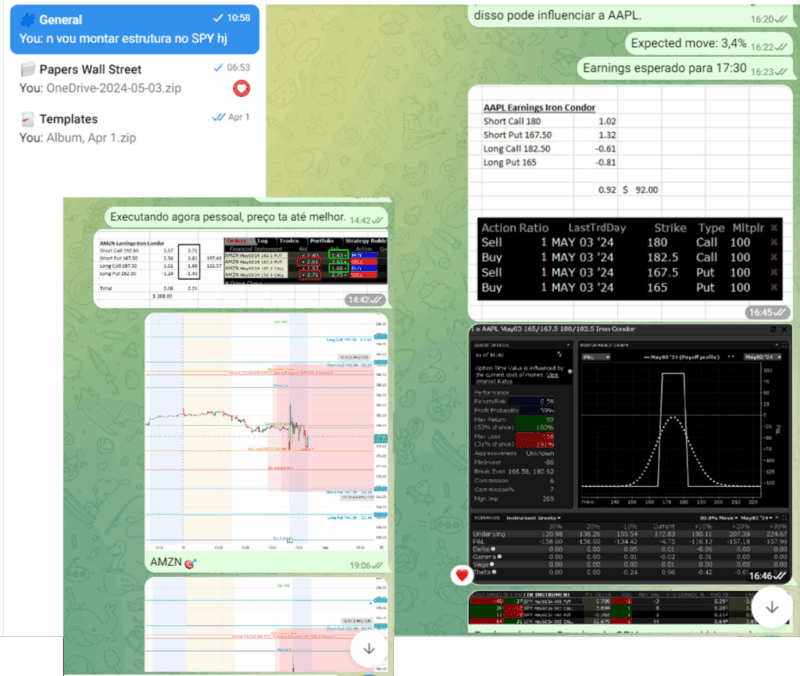Screen dimensions: 800x676
Task: Open the AAPL Iron Condor payoff chart image
Action: (630, 454)
